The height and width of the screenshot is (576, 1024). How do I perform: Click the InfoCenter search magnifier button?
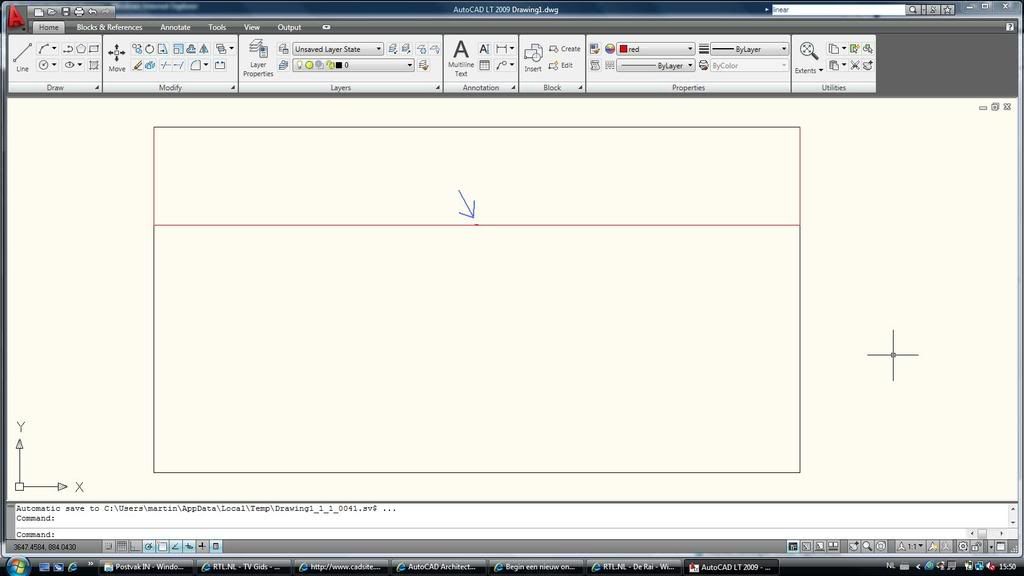tap(913, 10)
